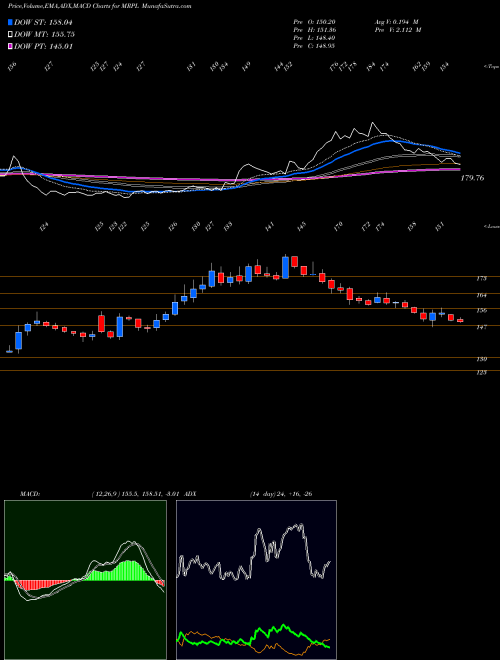Screen dimensions: 500x660
Task: Click the 'Avg V: 6.194 M' volume text
Action: tap(397, 22)
